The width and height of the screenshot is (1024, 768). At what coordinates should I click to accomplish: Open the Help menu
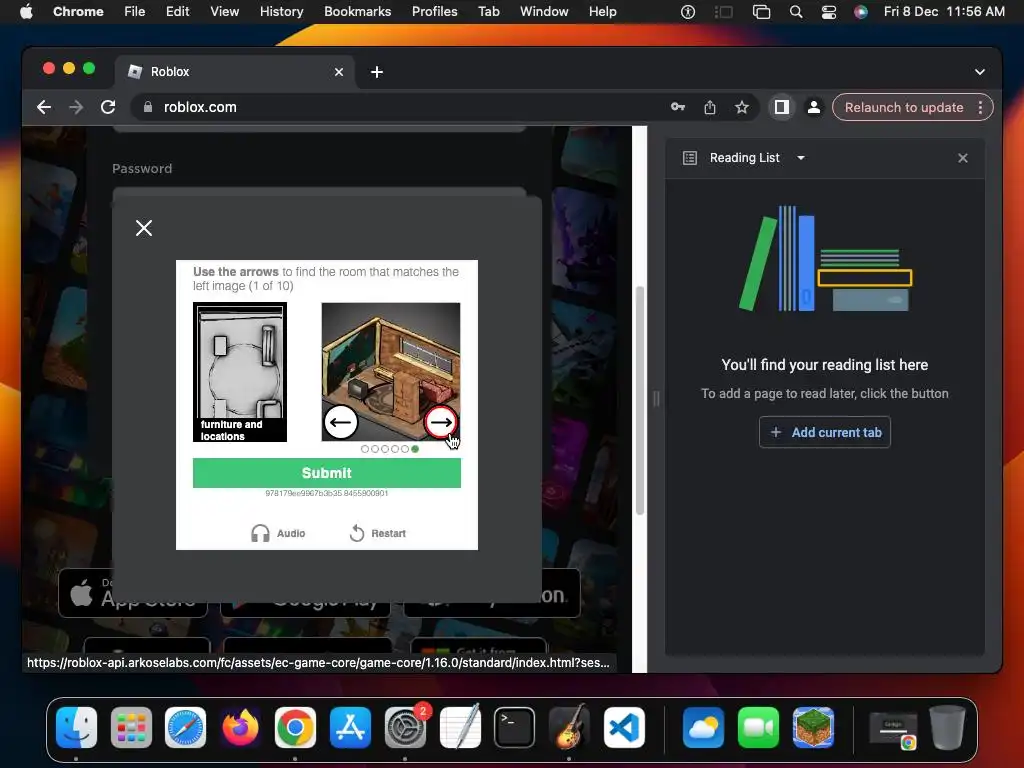click(x=602, y=12)
